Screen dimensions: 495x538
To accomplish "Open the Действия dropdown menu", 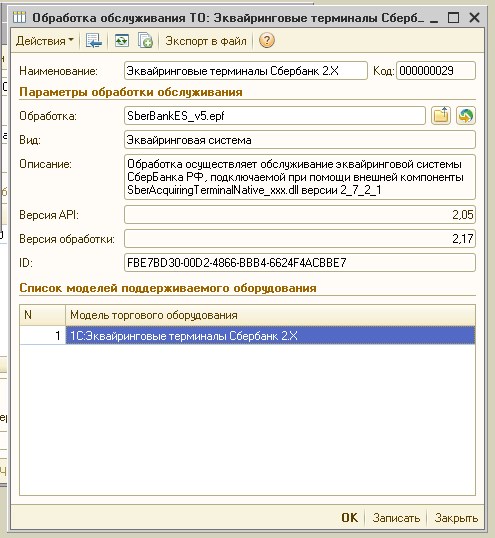I will click(45, 41).
